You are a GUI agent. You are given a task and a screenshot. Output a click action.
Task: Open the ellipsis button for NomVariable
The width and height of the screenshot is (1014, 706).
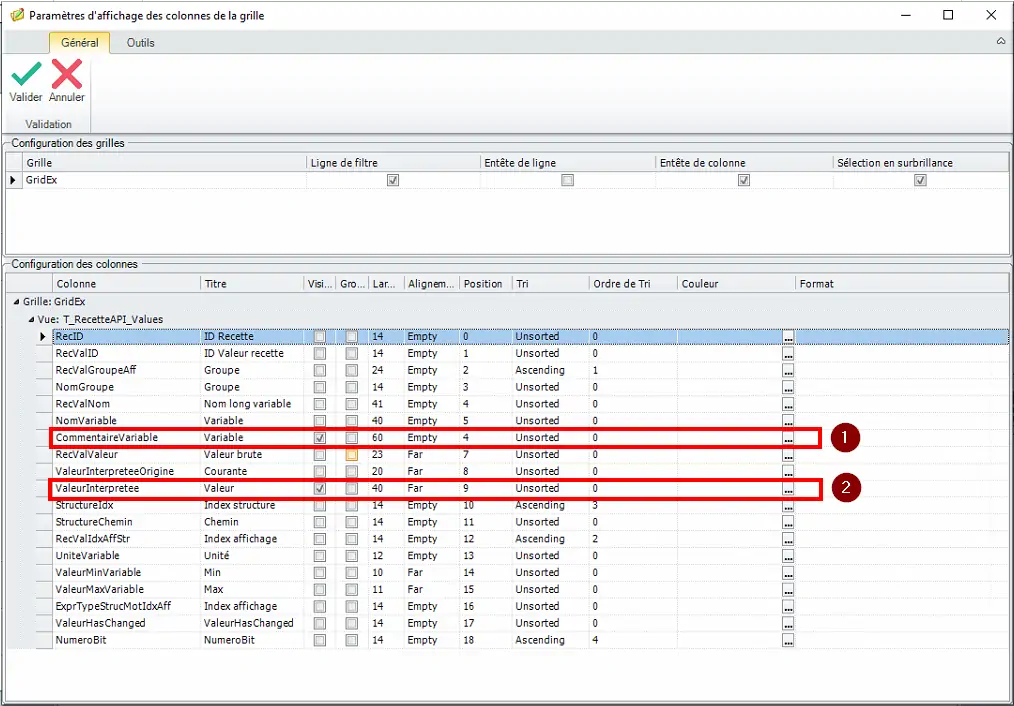click(x=788, y=421)
